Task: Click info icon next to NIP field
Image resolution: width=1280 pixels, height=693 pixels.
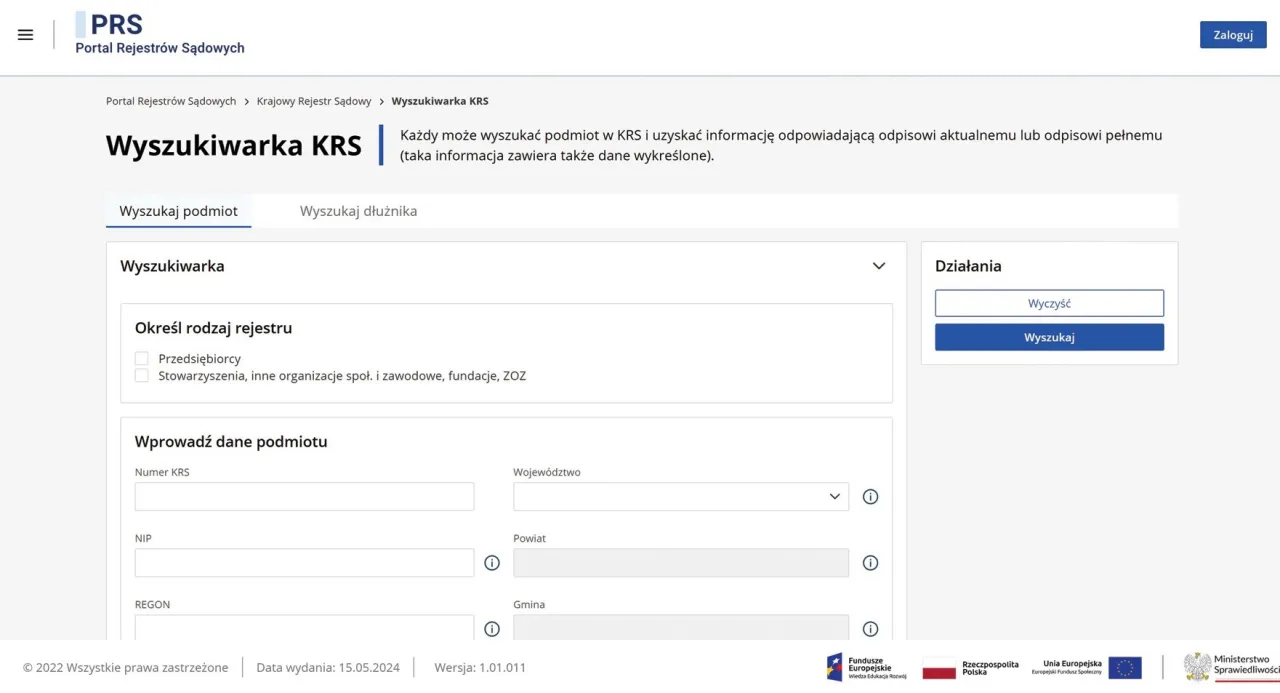Action: 491,563
